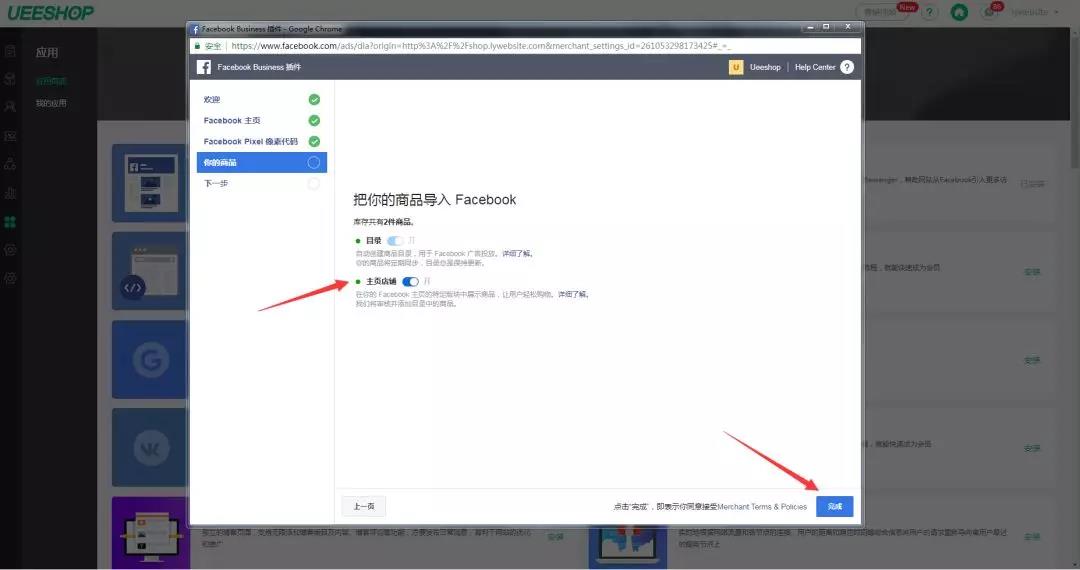
Task: Open 我的应用 in the UEESHOP side menu
Action: [x=51, y=103]
